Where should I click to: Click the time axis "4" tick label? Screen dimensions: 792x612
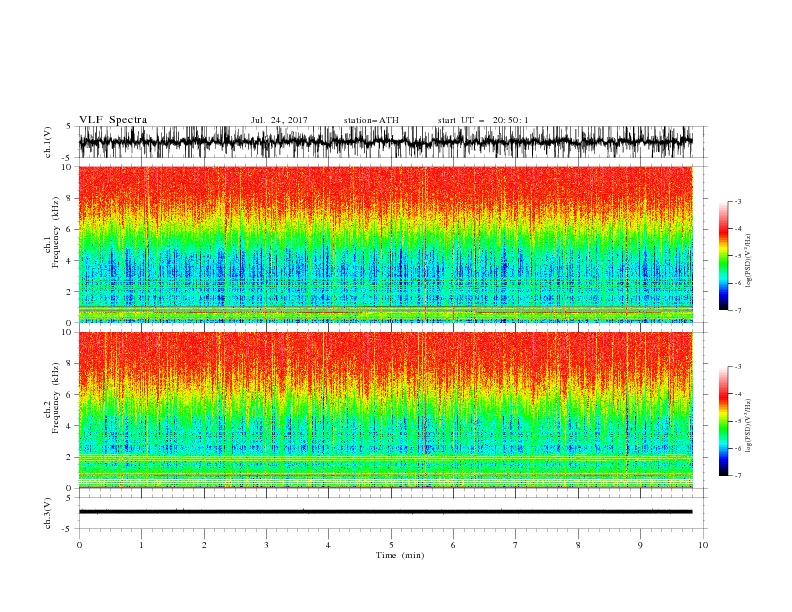coord(328,545)
